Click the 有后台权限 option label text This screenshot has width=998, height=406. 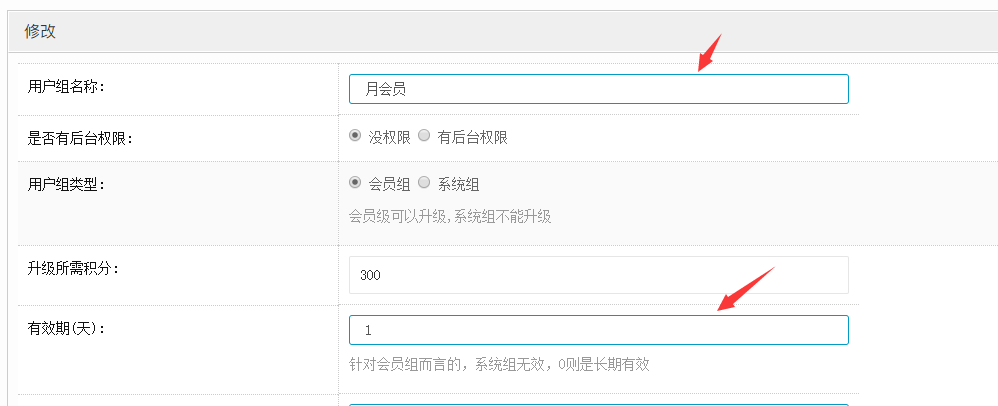click(473, 137)
